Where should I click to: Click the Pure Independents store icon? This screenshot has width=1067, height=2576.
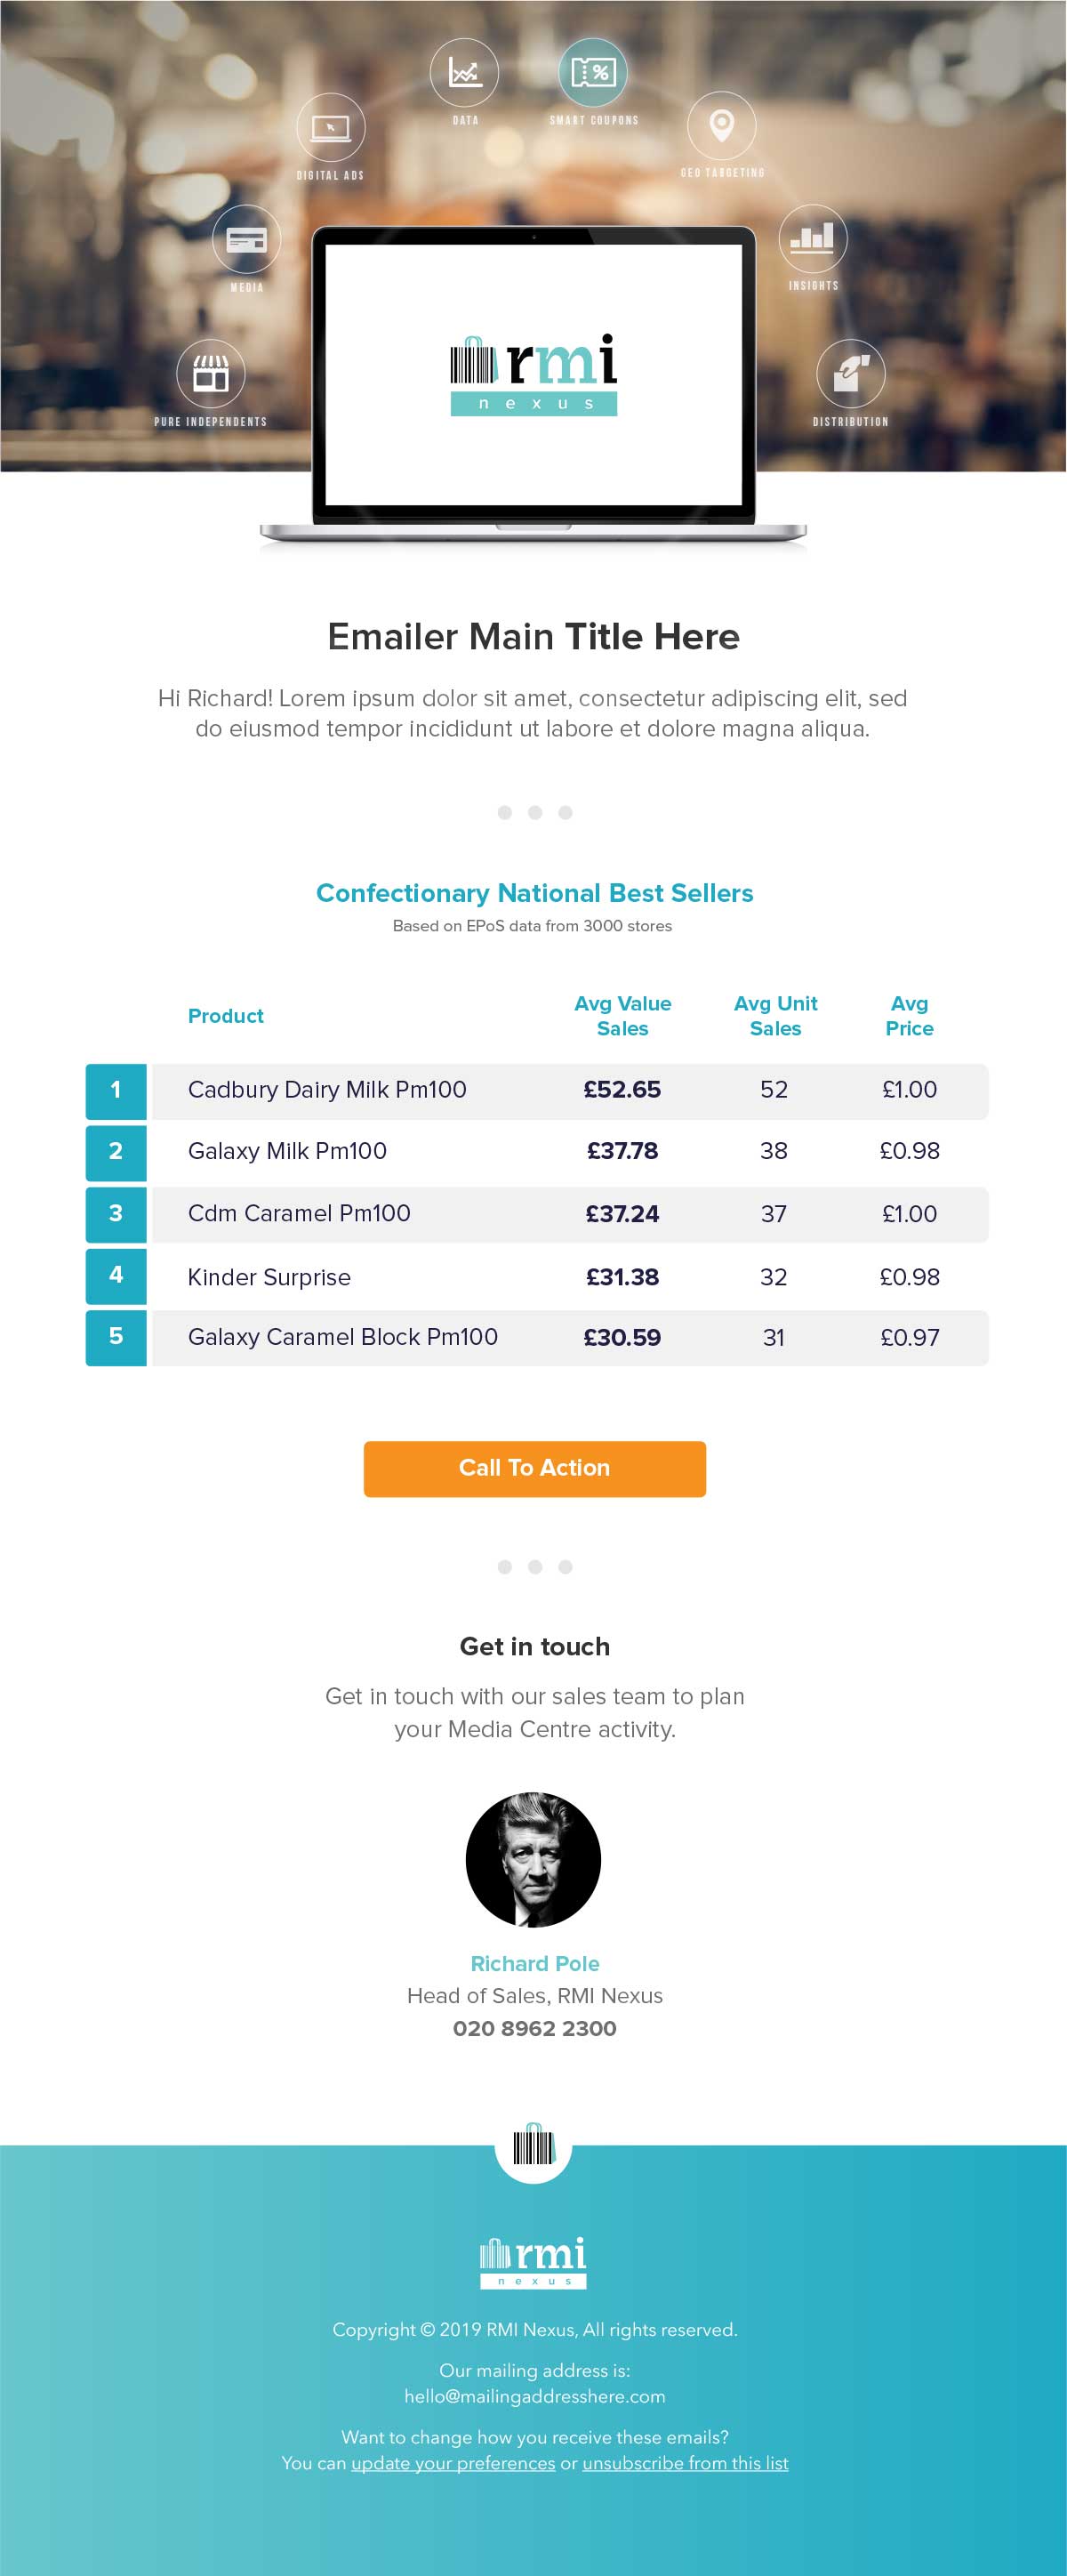[211, 374]
